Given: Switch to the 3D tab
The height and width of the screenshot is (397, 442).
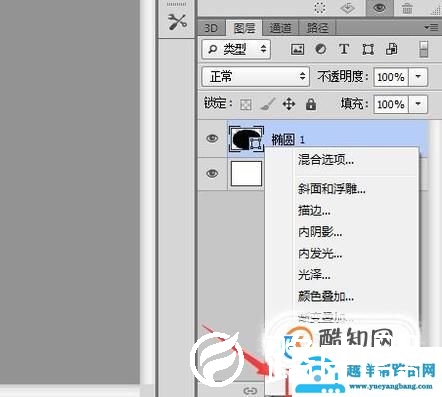Looking at the screenshot, I should (211, 28).
